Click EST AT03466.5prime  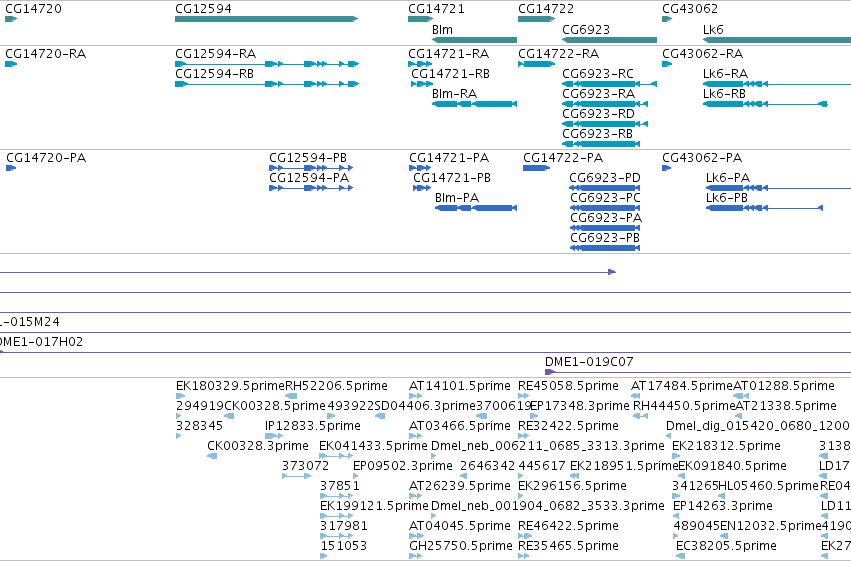tap(415, 436)
